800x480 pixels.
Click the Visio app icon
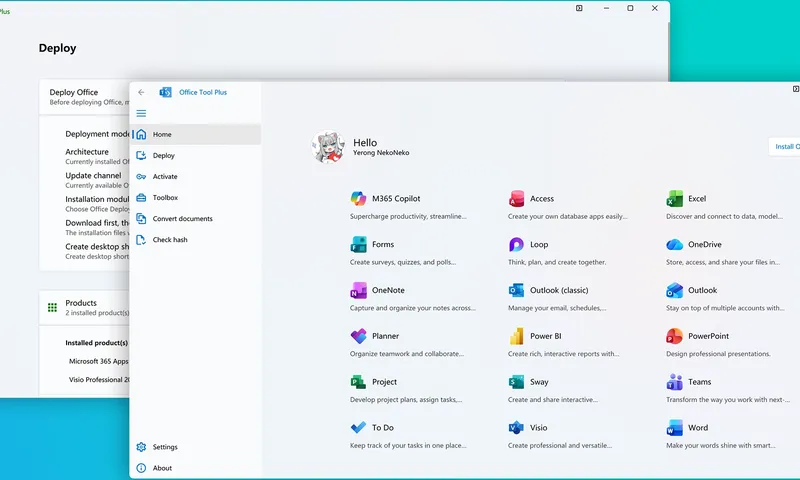pos(516,427)
